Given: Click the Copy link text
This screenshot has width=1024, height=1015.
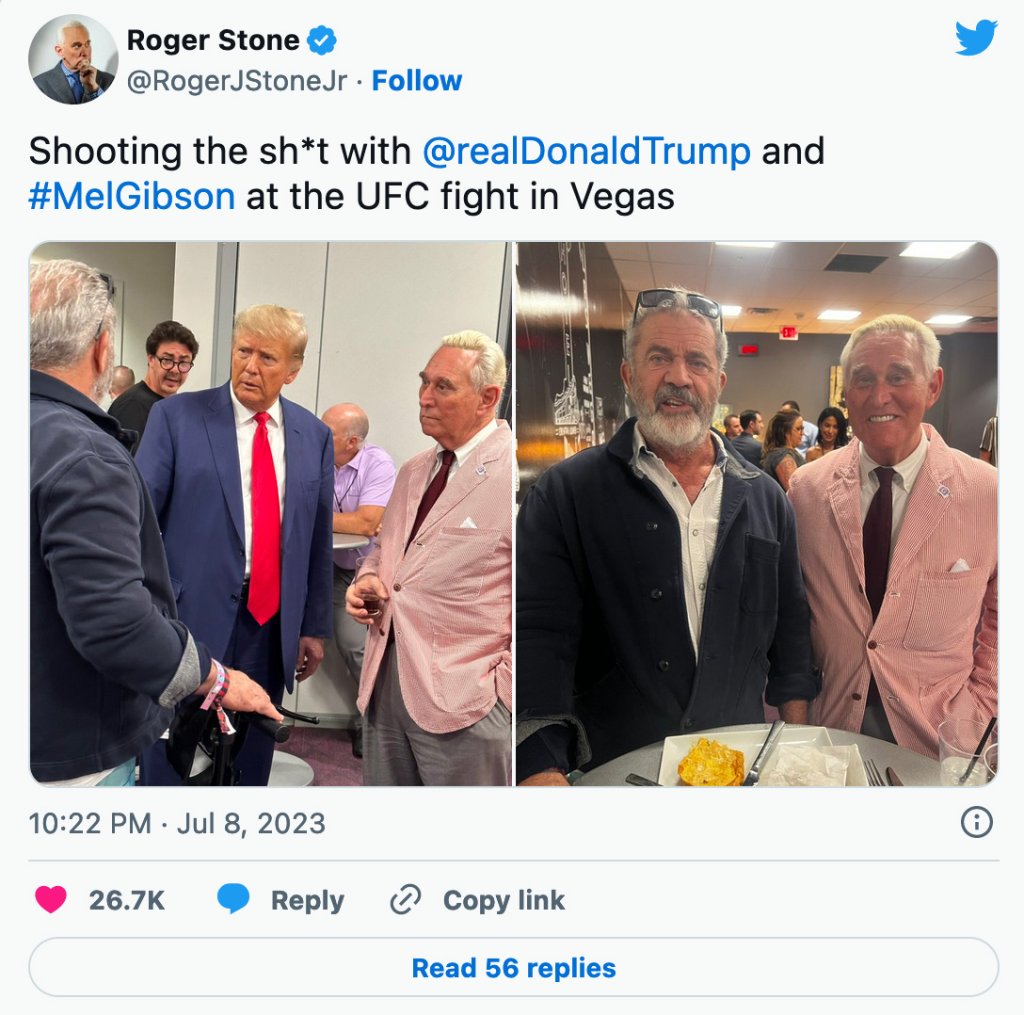Looking at the screenshot, I should pos(504,900).
